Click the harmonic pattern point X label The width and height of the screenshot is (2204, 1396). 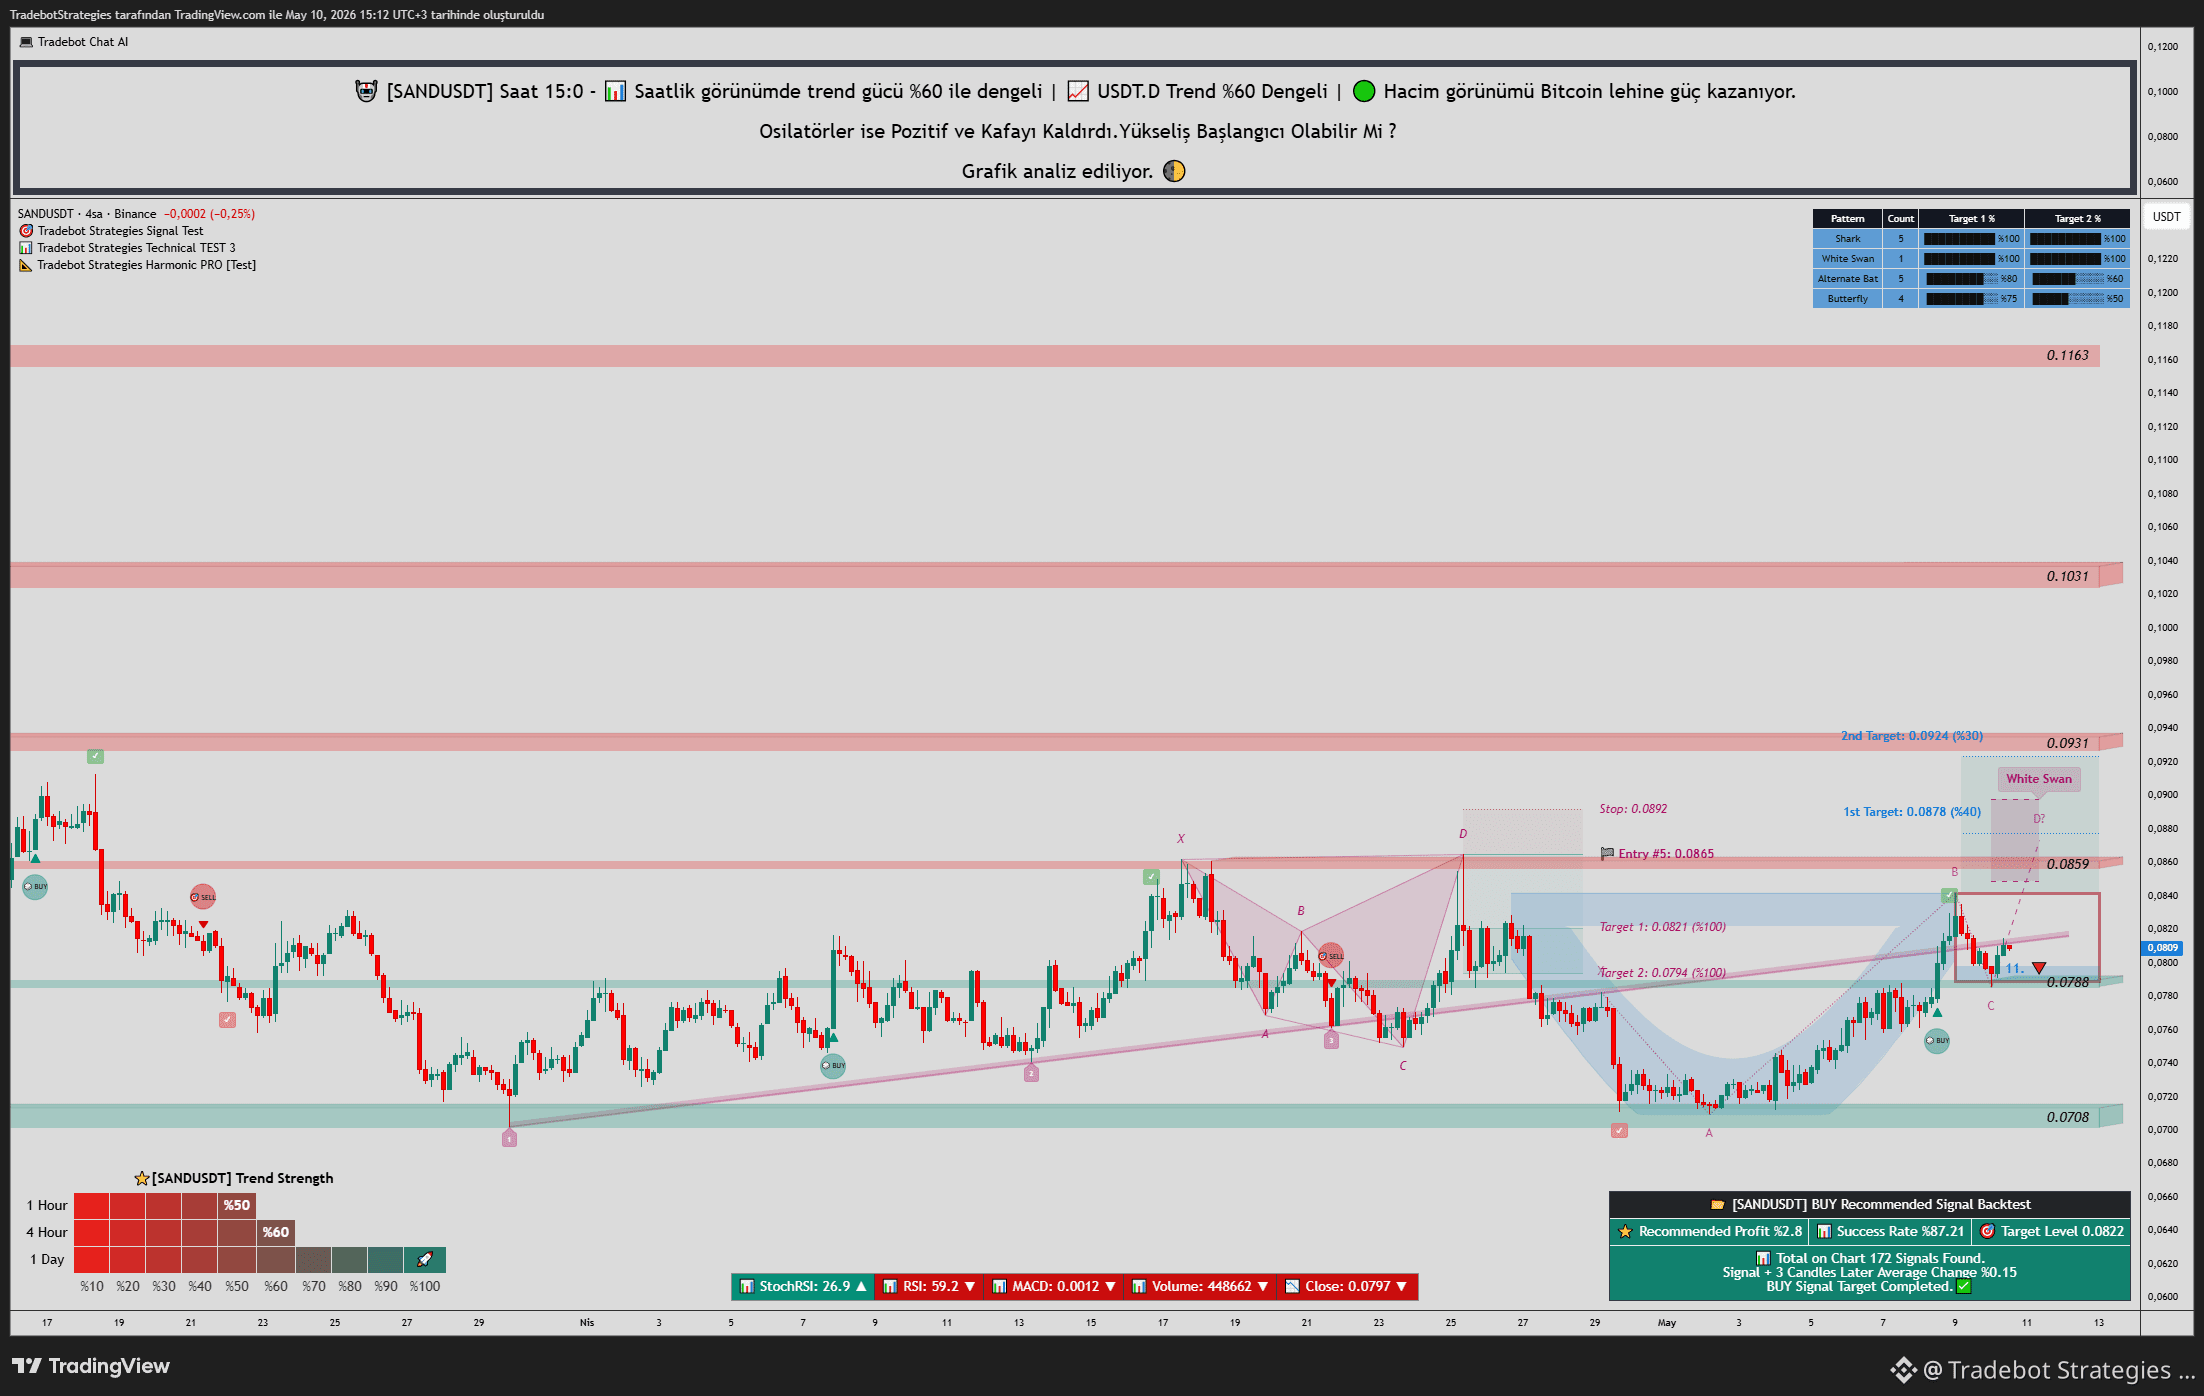click(x=1181, y=839)
